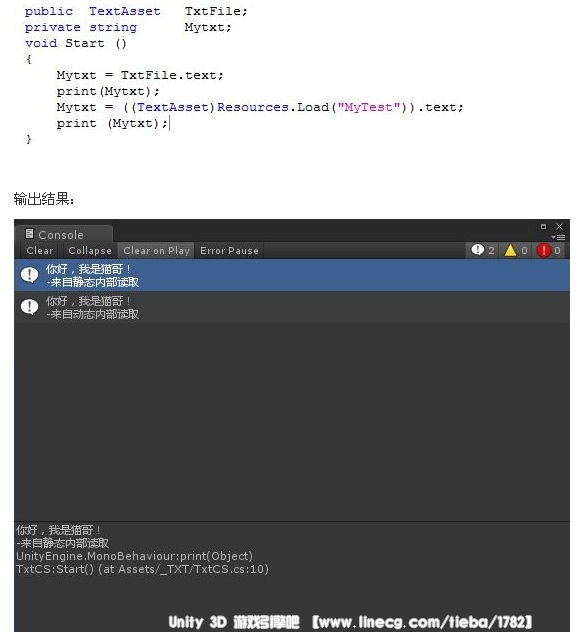This screenshot has width=578, height=639.
Task: Toggle error filter with red icon
Action: click(548, 250)
